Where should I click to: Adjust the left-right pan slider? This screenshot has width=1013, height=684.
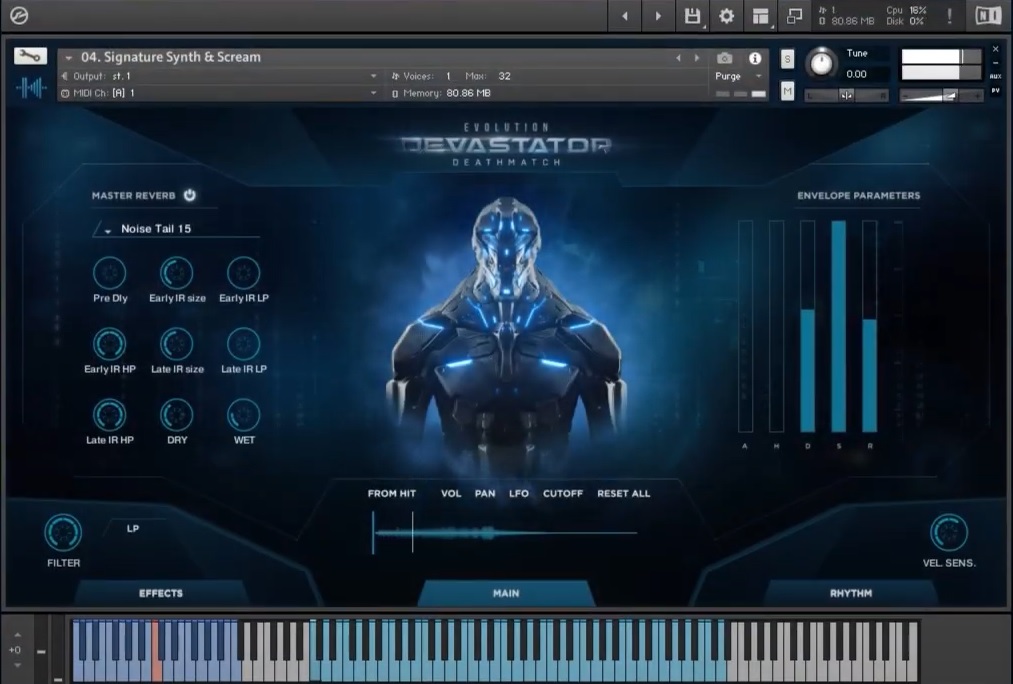pos(846,96)
